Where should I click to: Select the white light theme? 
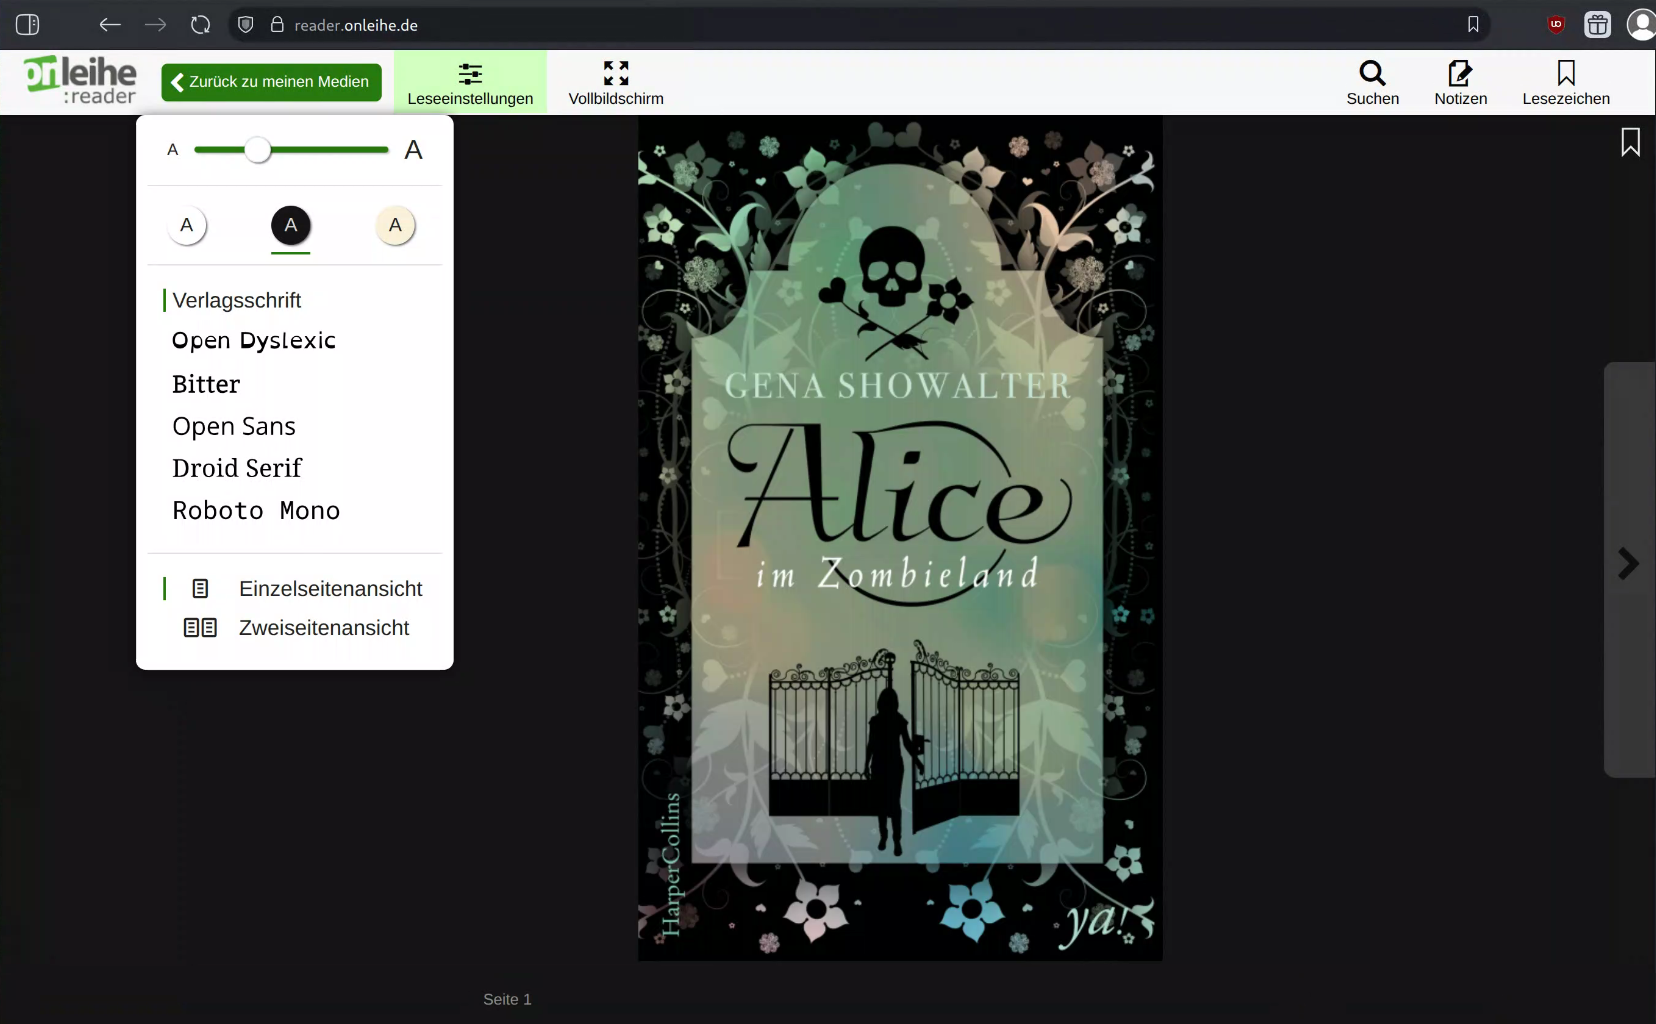[187, 226]
